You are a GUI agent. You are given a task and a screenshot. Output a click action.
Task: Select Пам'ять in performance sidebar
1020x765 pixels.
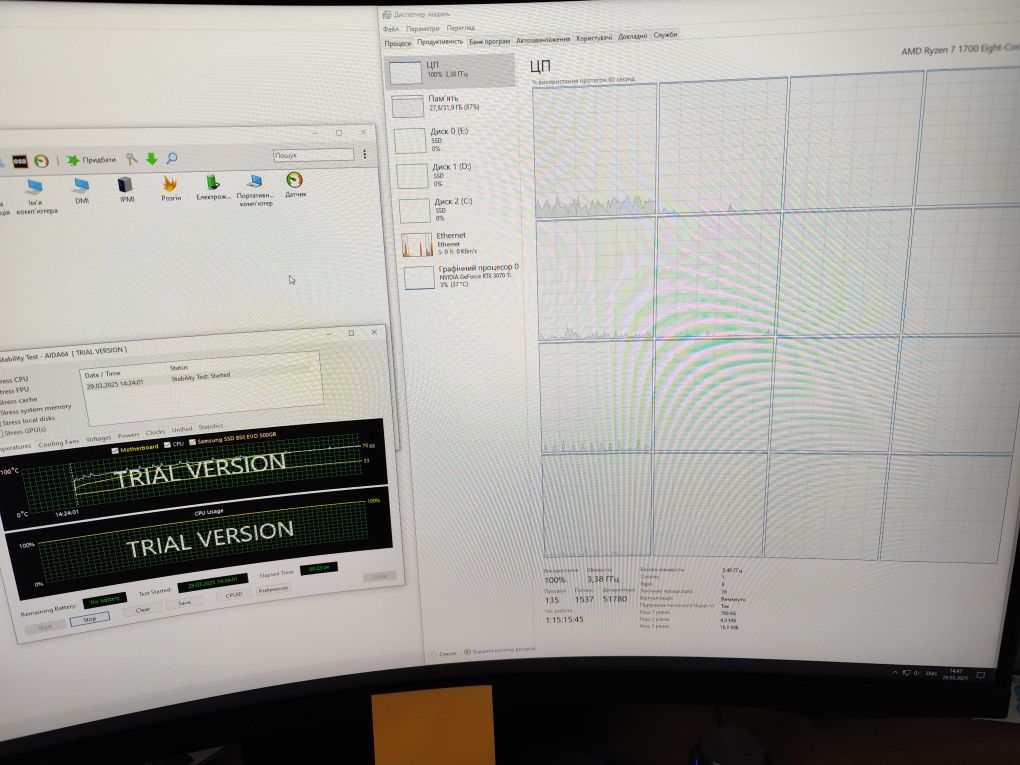[453, 104]
